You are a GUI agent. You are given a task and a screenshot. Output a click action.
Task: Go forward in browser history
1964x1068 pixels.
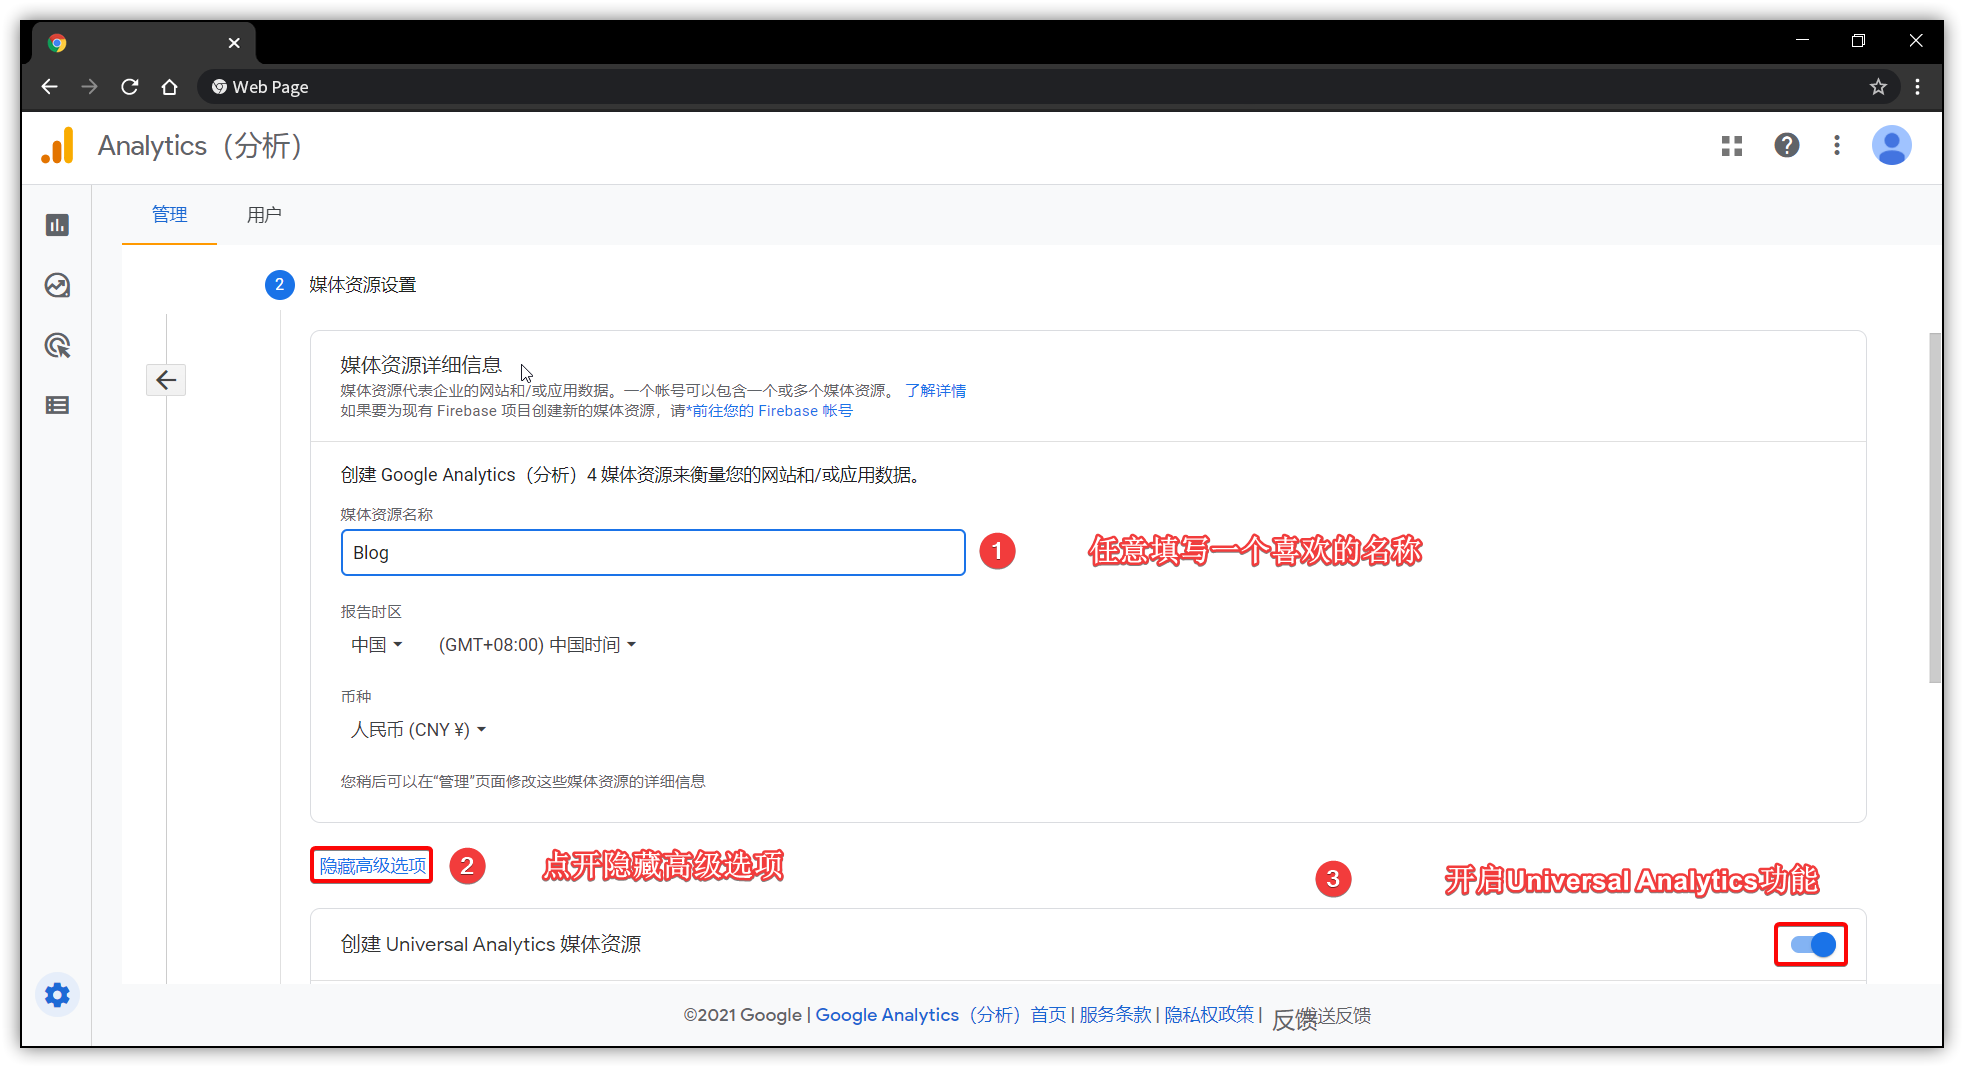click(89, 87)
